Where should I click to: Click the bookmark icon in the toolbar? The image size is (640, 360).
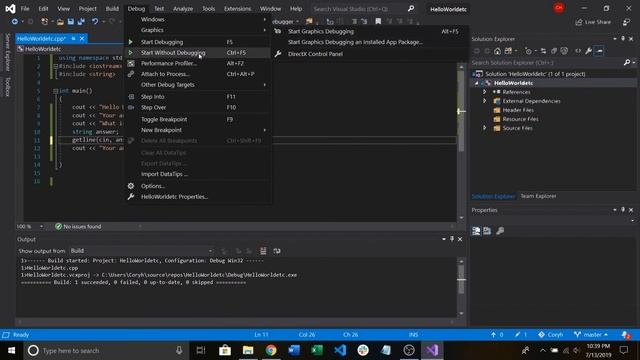pyautogui.click(x=378, y=21)
